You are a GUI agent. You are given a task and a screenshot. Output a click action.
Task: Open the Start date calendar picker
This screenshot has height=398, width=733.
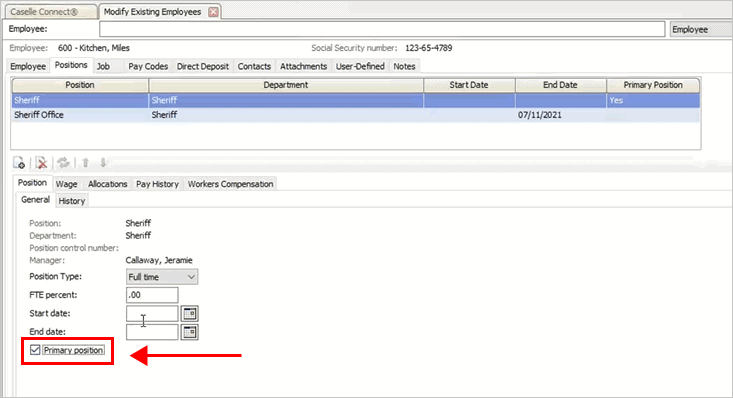coord(189,313)
